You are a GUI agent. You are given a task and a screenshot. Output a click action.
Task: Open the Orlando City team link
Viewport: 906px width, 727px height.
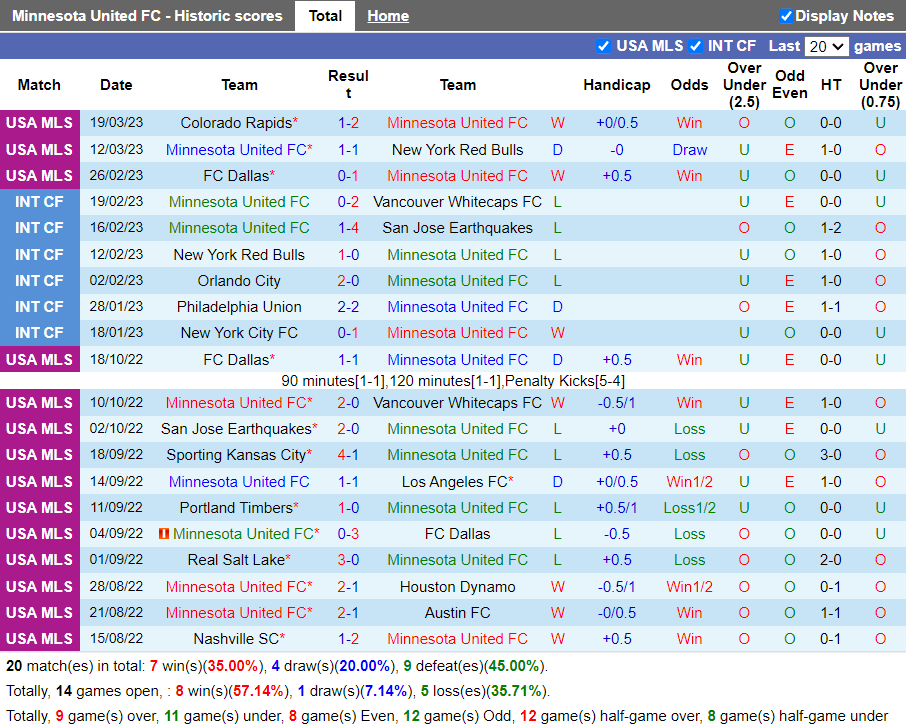click(x=239, y=281)
